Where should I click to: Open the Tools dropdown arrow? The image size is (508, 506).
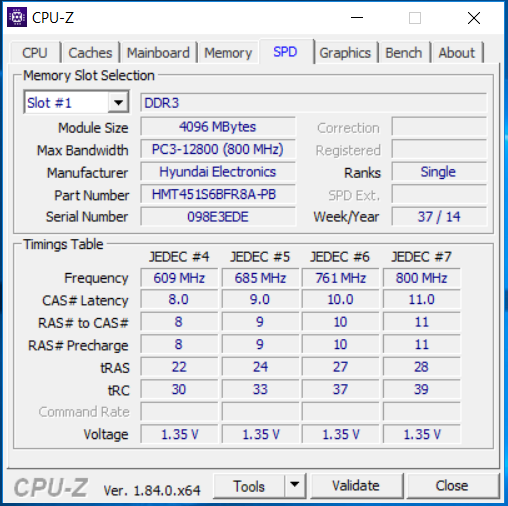295,485
